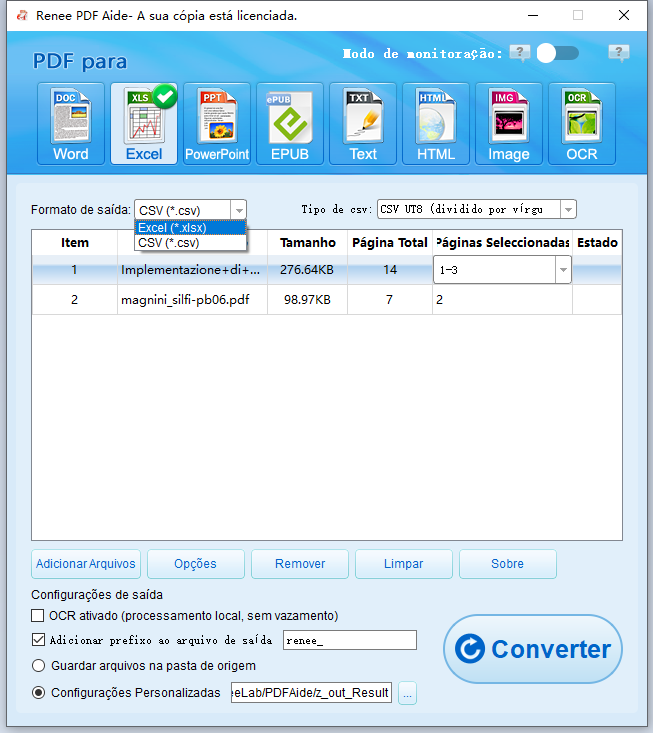Viewport: 653px width, 733px height.
Task: Click the Estado column header
Action: point(597,243)
